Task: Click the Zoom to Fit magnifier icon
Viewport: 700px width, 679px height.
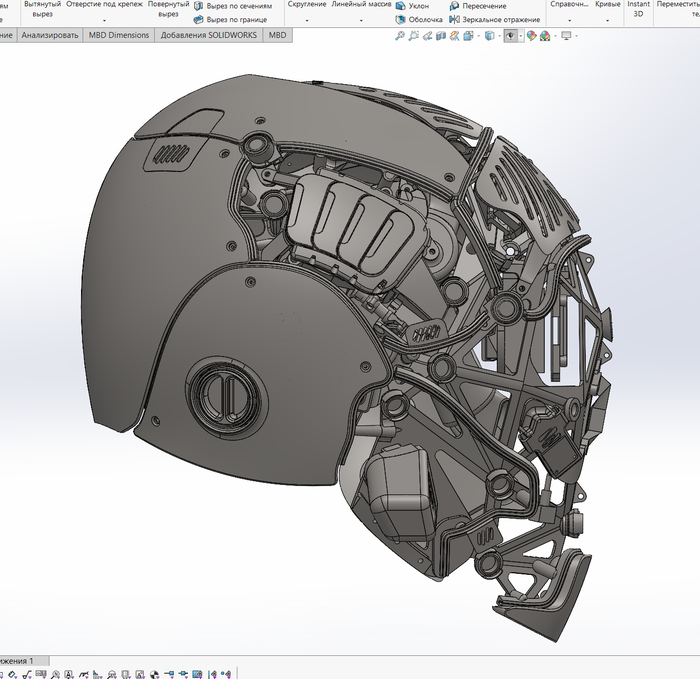Action: (400, 36)
